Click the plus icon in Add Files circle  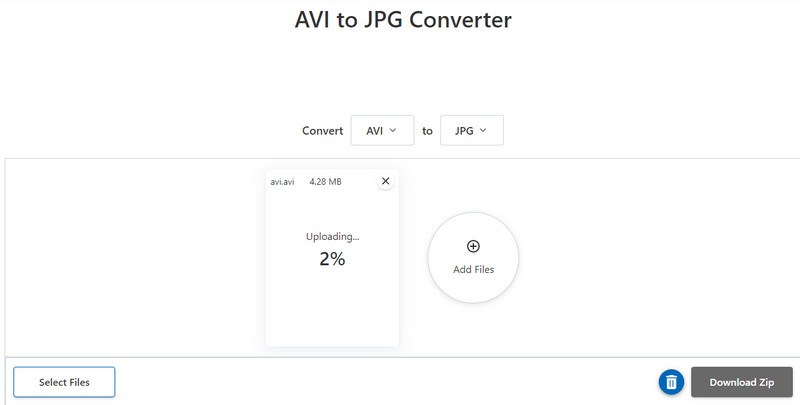point(473,246)
